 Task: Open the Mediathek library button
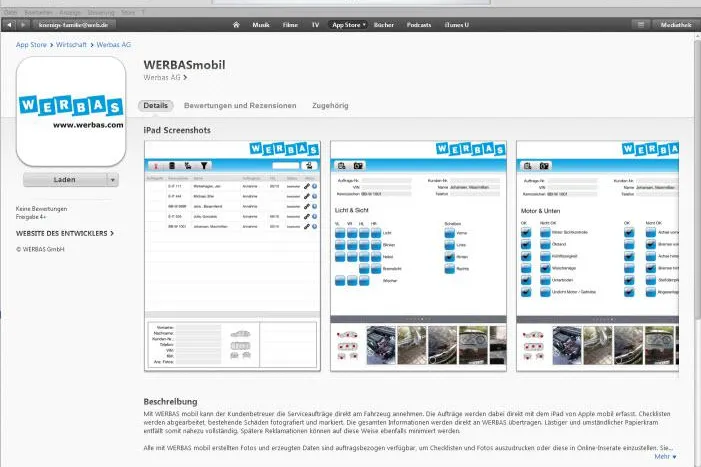pyautogui.click(x=676, y=25)
